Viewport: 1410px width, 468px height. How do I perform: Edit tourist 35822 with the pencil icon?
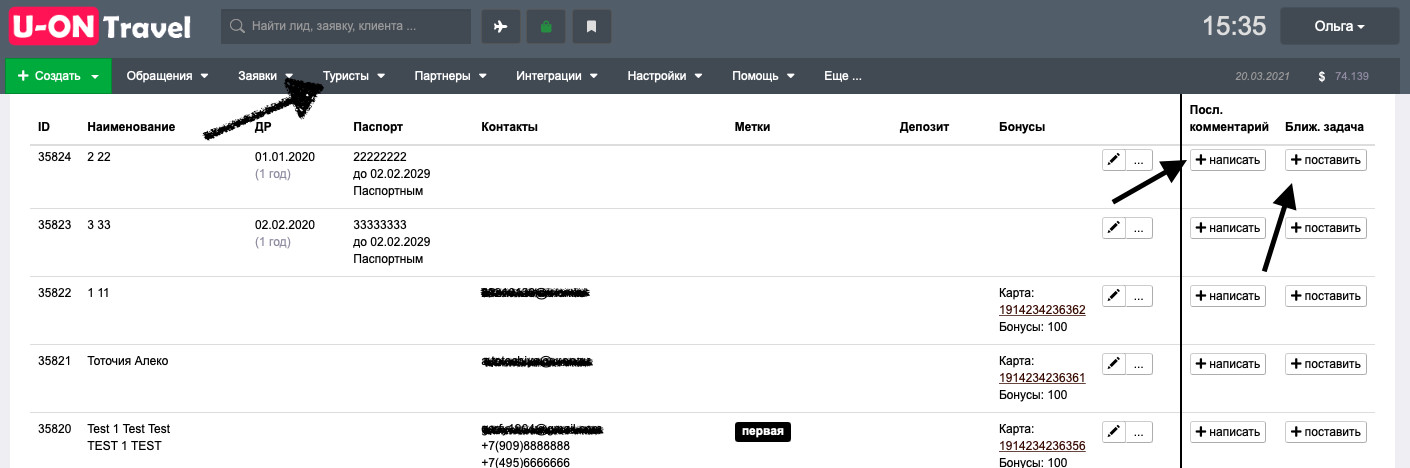tap(1113, 296)
